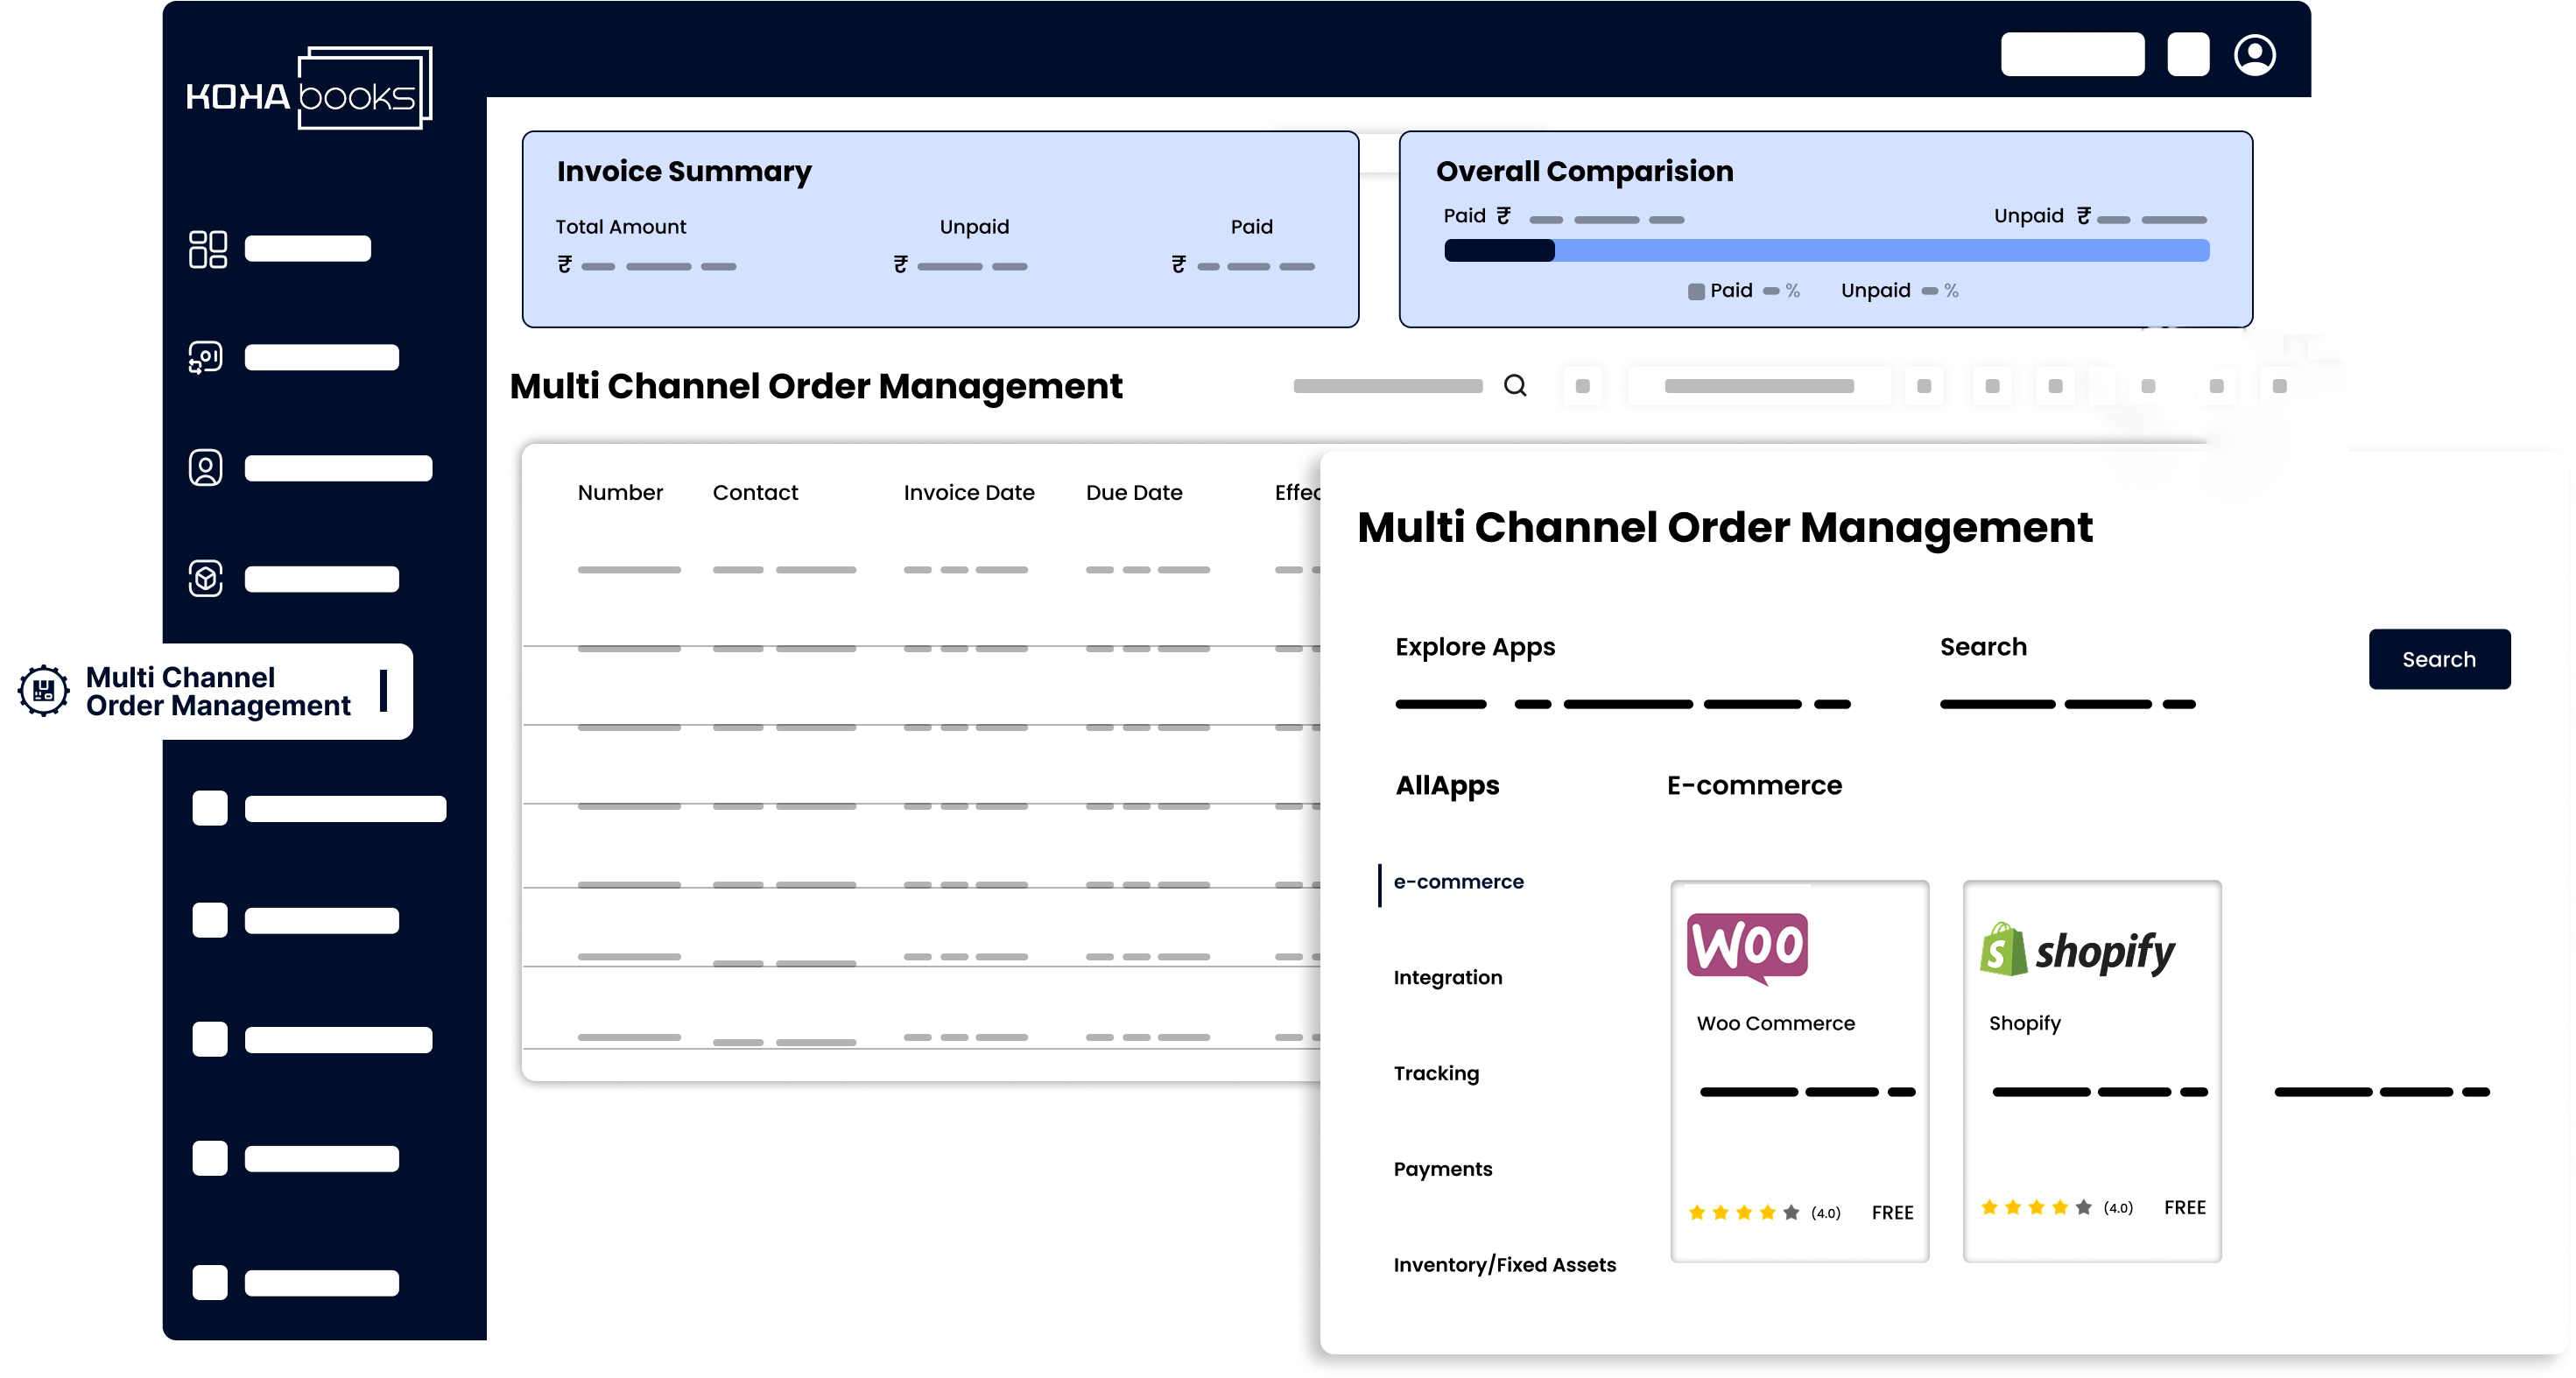This screenshot has width=2576, height=1378.
Task: Click the Multi Channel Order Management gear icon
Action: coord(44,690)
